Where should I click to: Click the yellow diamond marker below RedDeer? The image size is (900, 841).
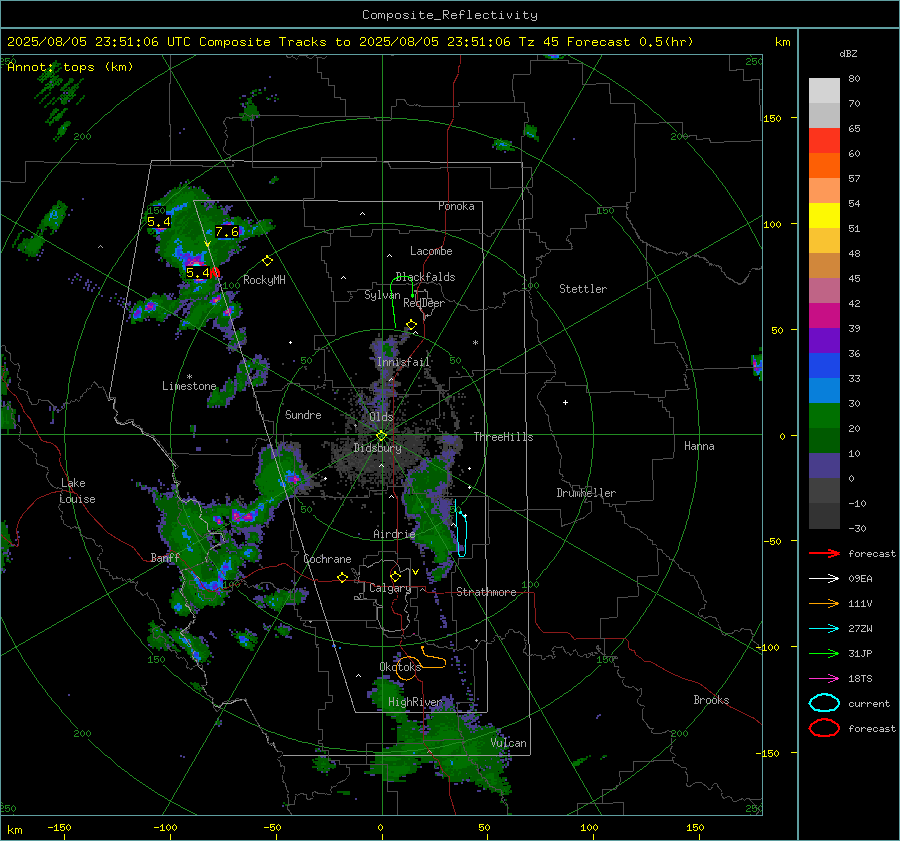pos(411,325)
